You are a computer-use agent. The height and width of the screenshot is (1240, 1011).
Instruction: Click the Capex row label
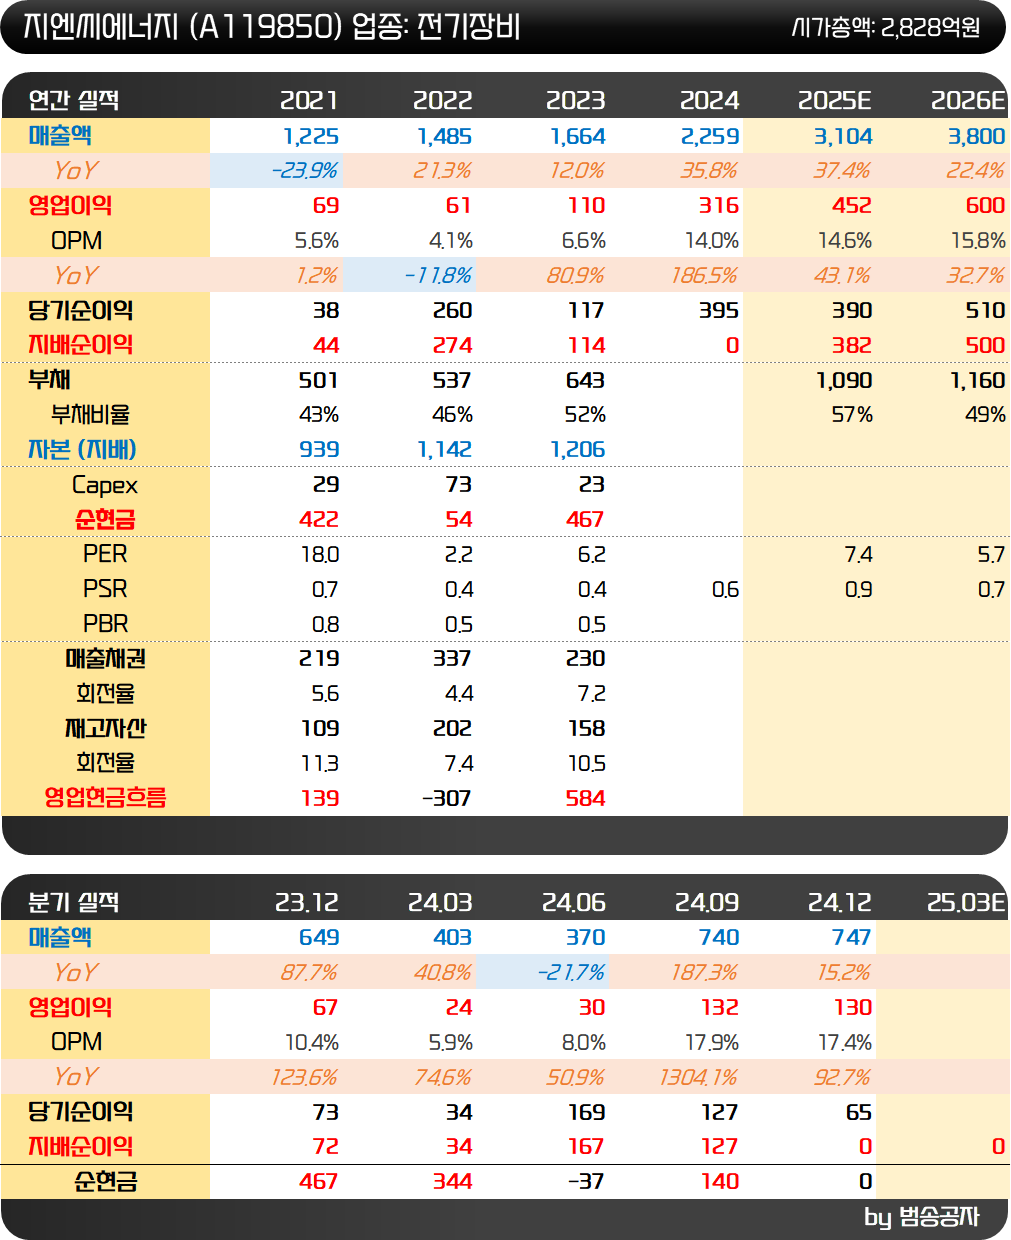coord(105,485)
